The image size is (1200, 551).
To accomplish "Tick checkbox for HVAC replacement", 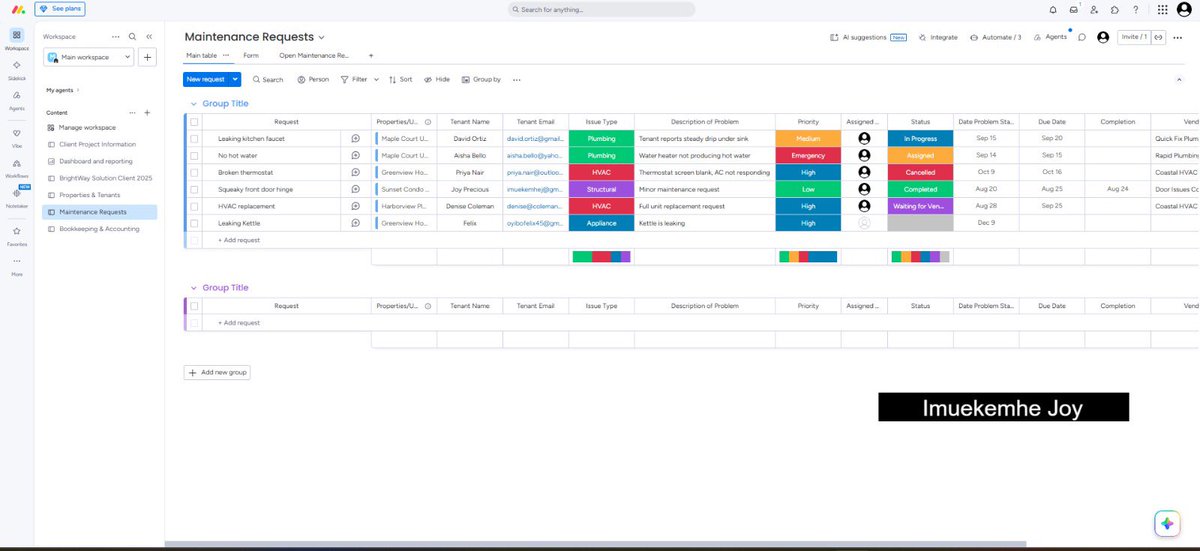I will 194,206.
